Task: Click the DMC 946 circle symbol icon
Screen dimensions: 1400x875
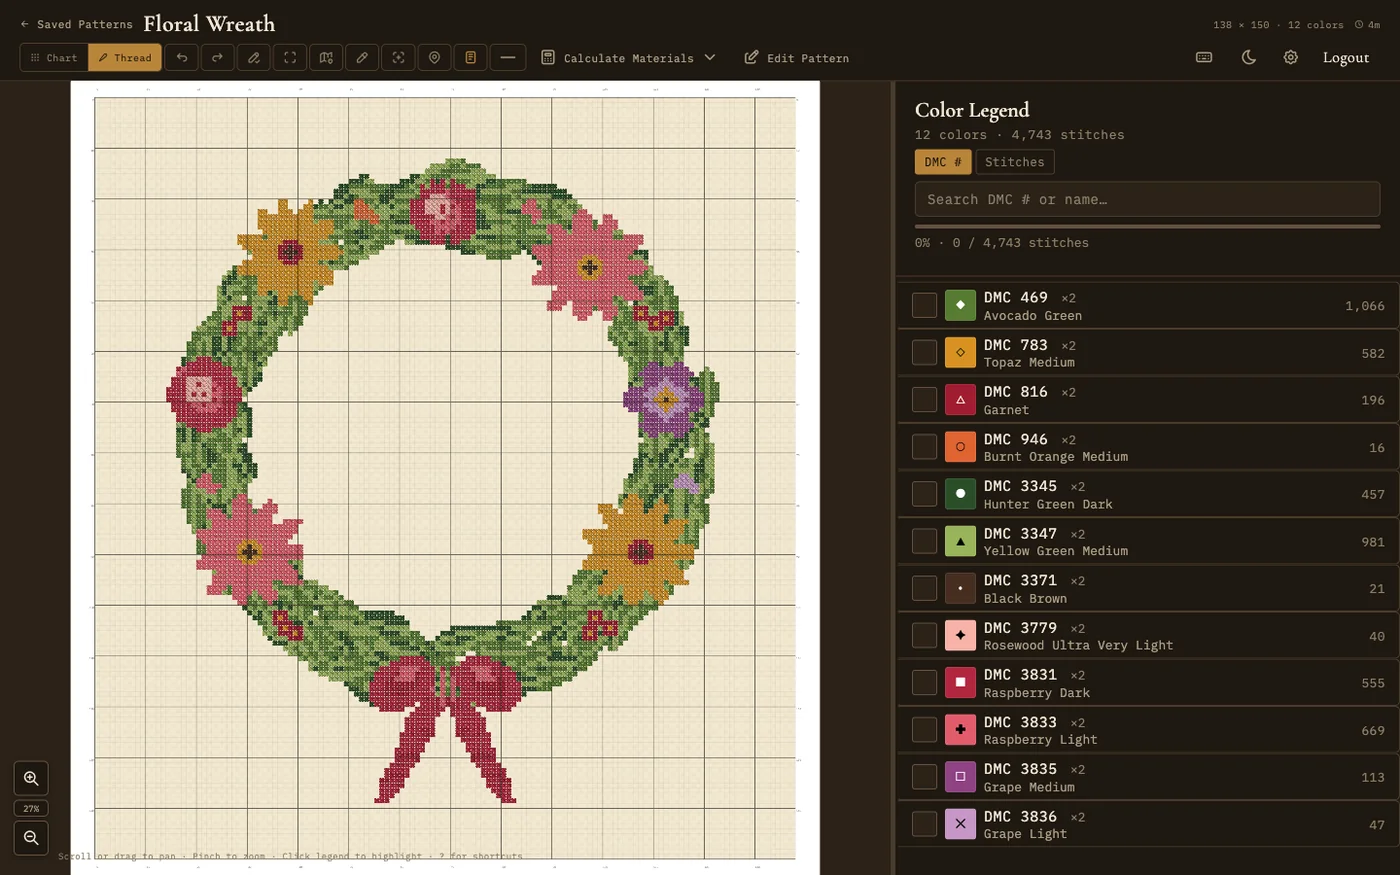Action: tap(960, 446)
